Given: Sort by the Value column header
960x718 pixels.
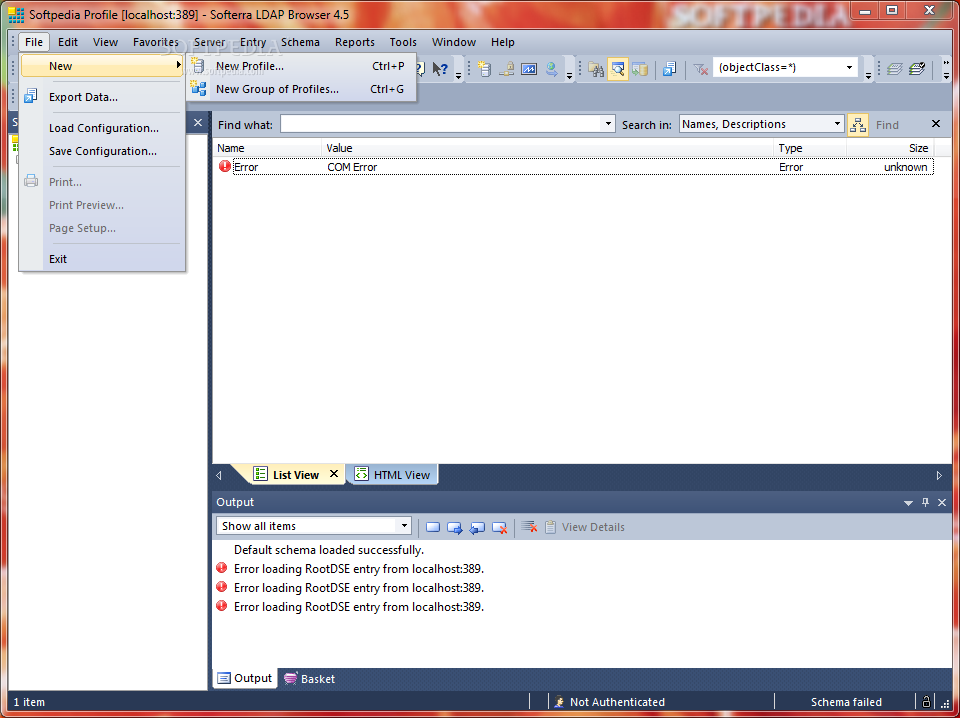Looking at the screenshot, I should (547, 148).
